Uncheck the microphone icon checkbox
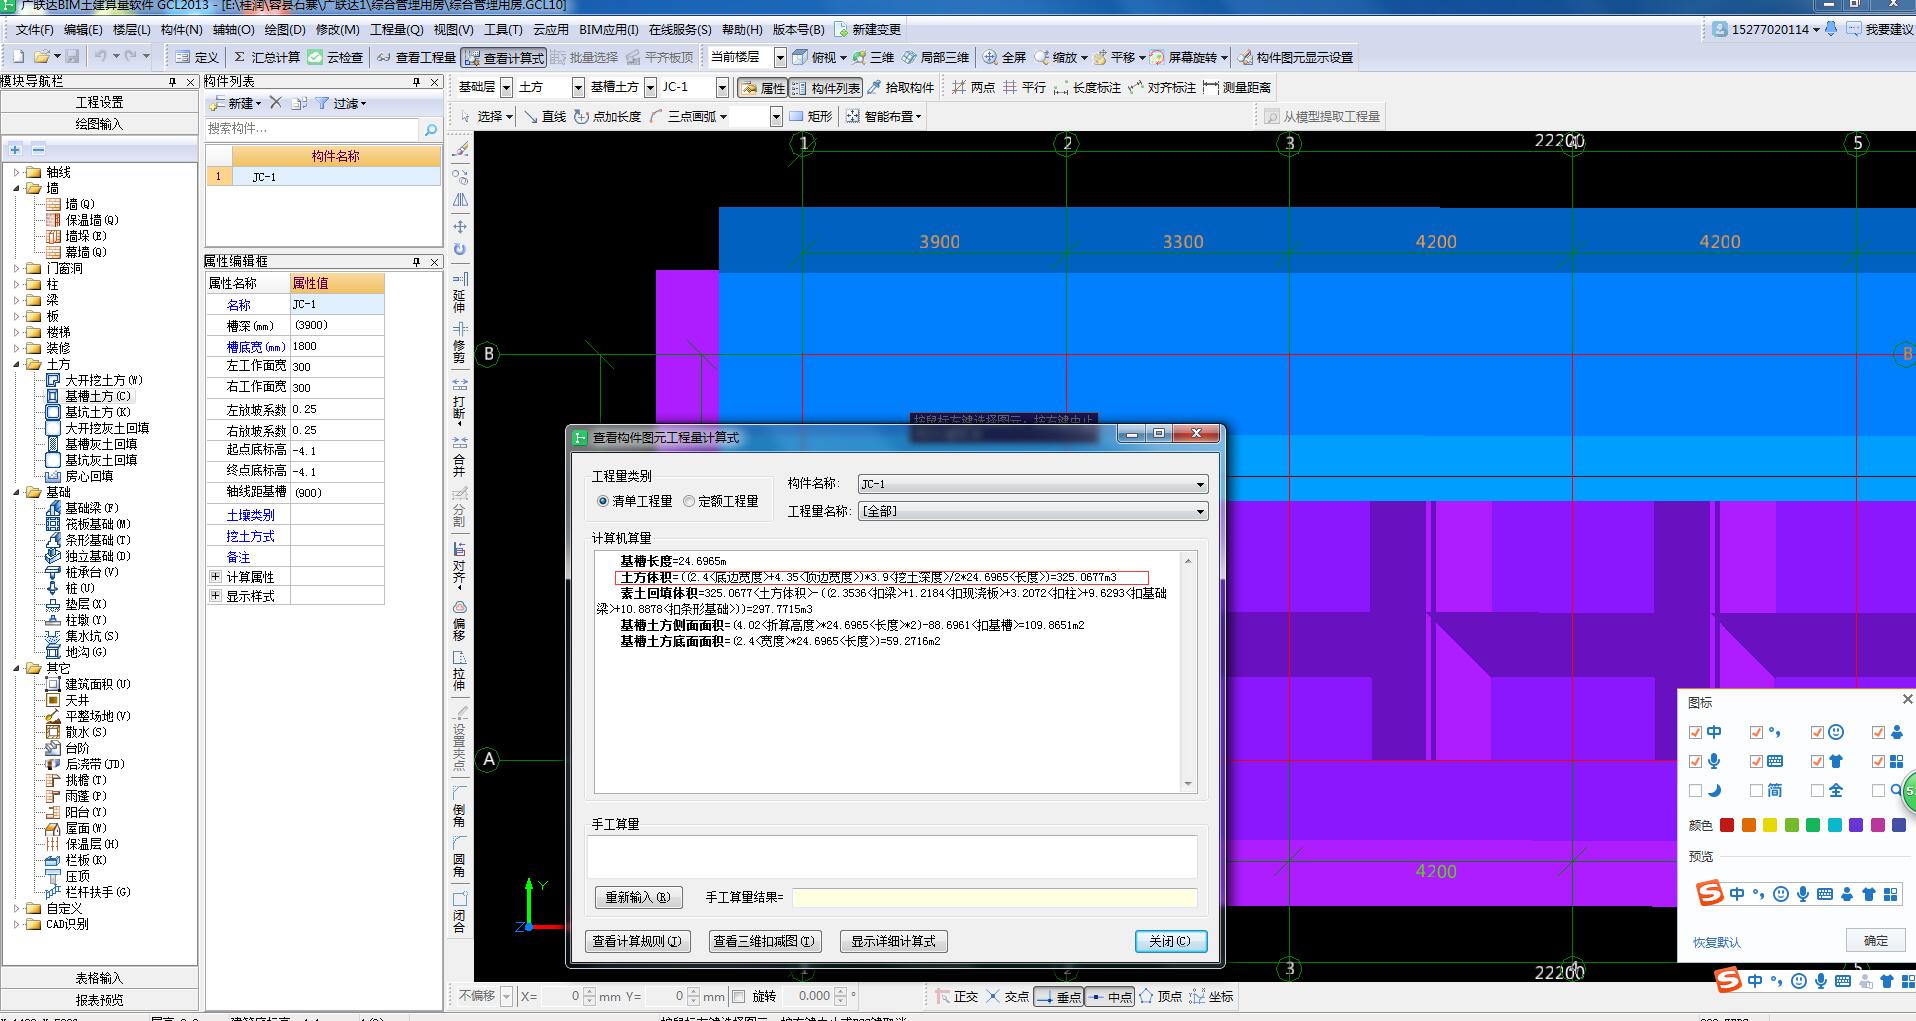1916x1021 pixels. (x=1695, y=762)
